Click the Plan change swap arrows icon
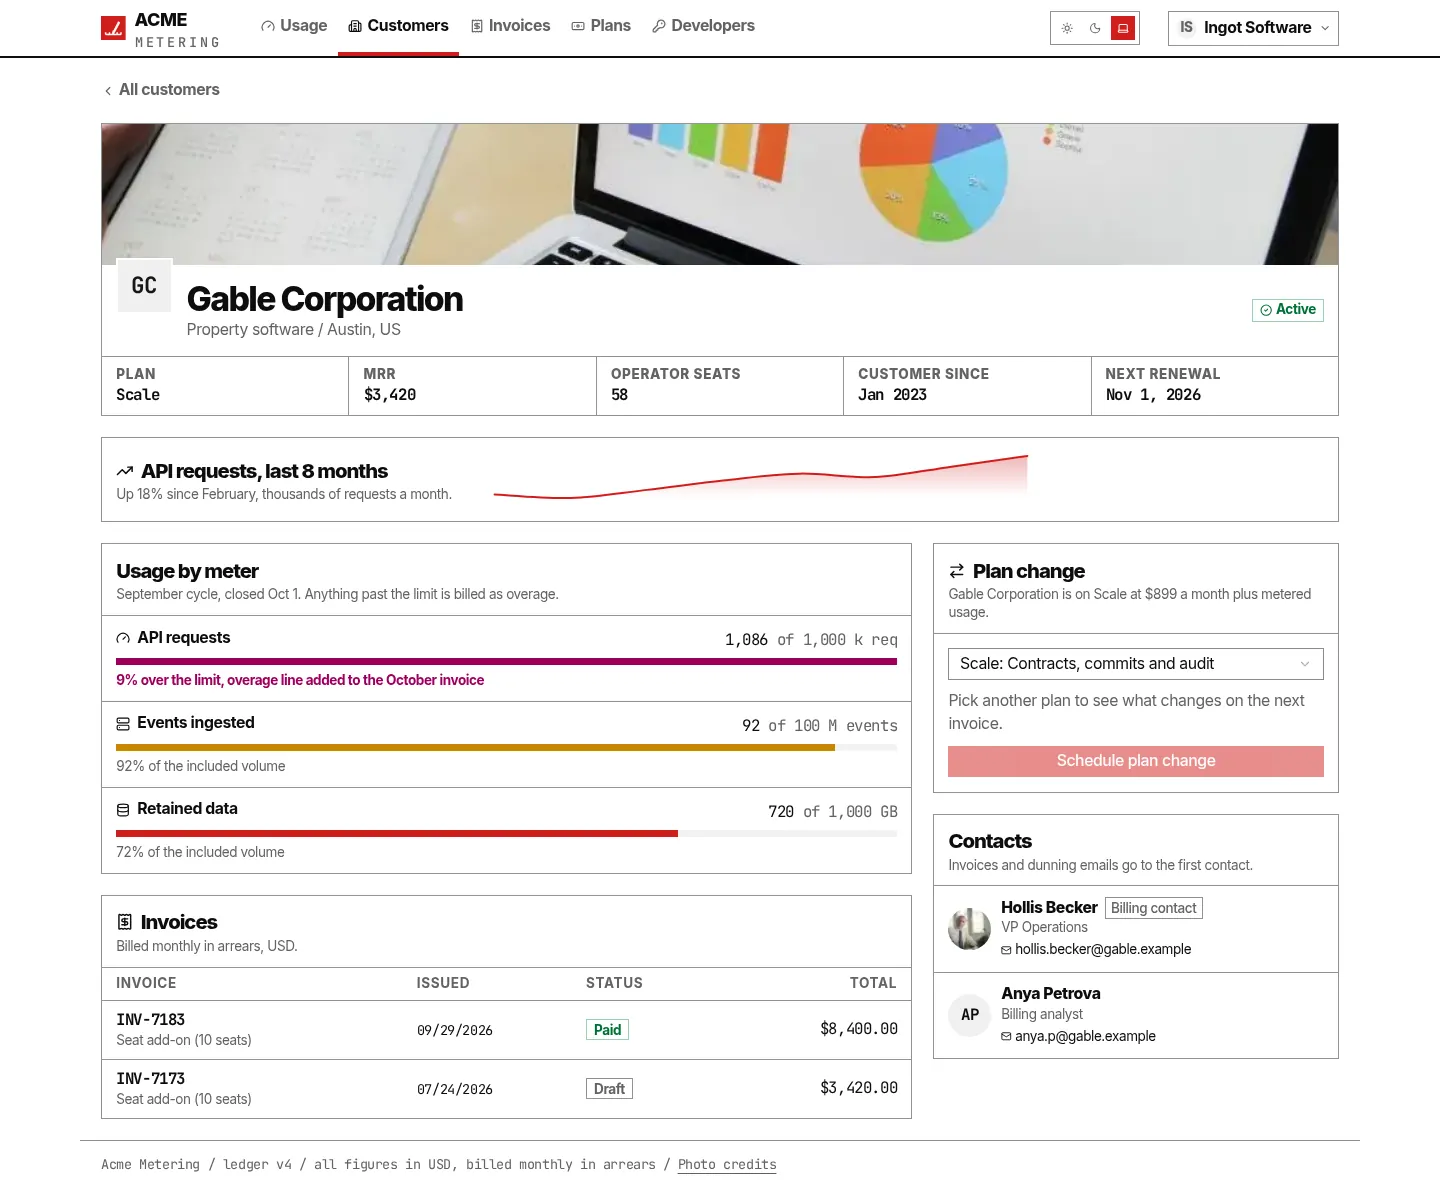 [x=957, y=571]
